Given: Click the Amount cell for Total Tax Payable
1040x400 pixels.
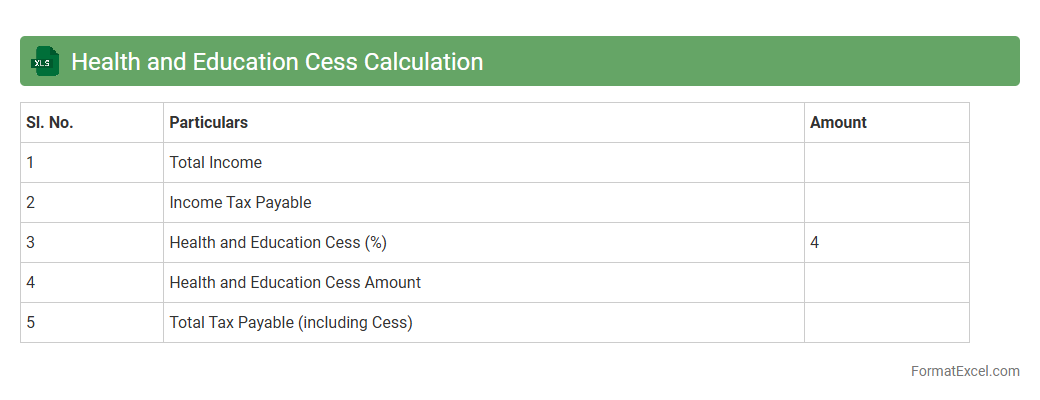Looking at the screenshot, I should (886, 323).
